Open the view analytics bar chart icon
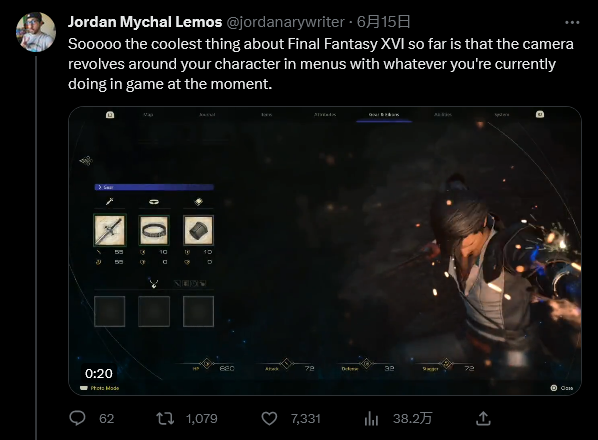Screen dimensions: 598x440 point(371,418)
